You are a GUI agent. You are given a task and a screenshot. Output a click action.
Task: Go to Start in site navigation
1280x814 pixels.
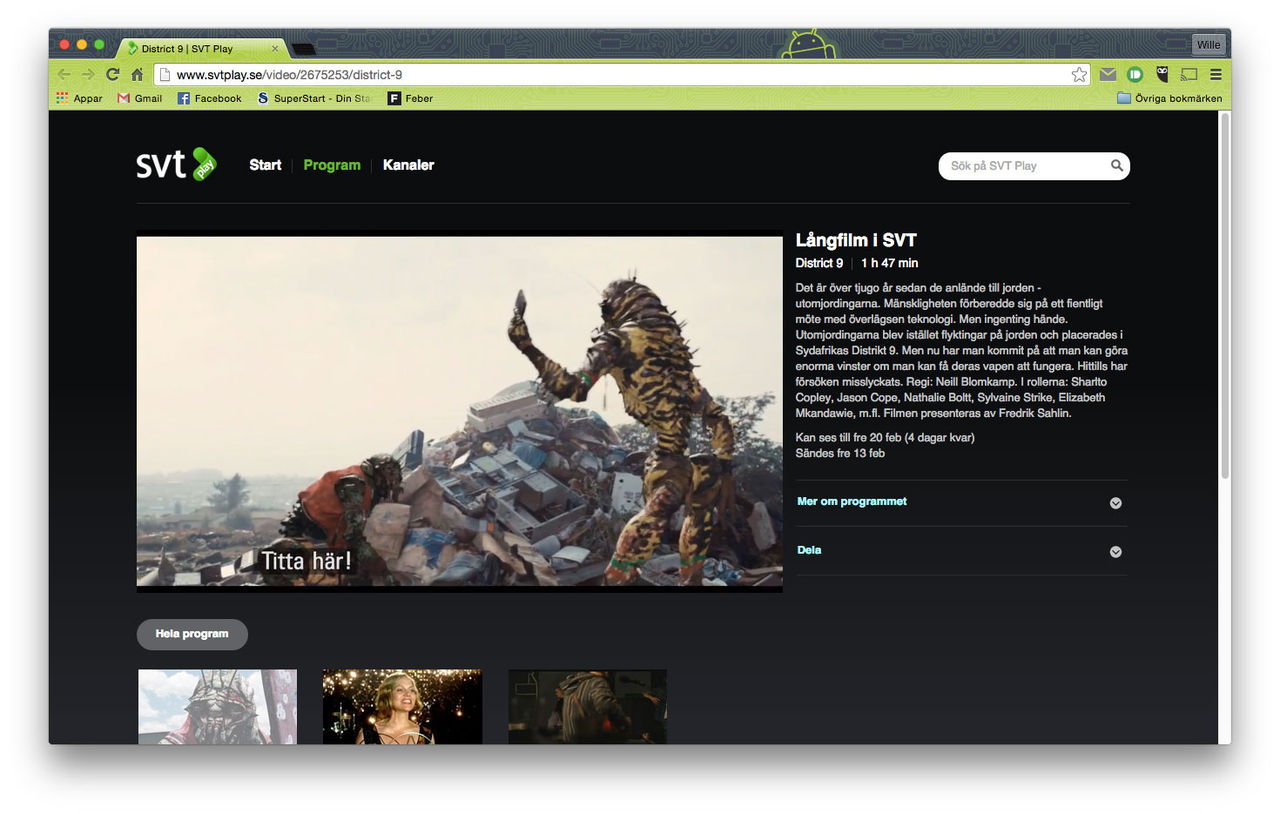click(x=265, y=165)
